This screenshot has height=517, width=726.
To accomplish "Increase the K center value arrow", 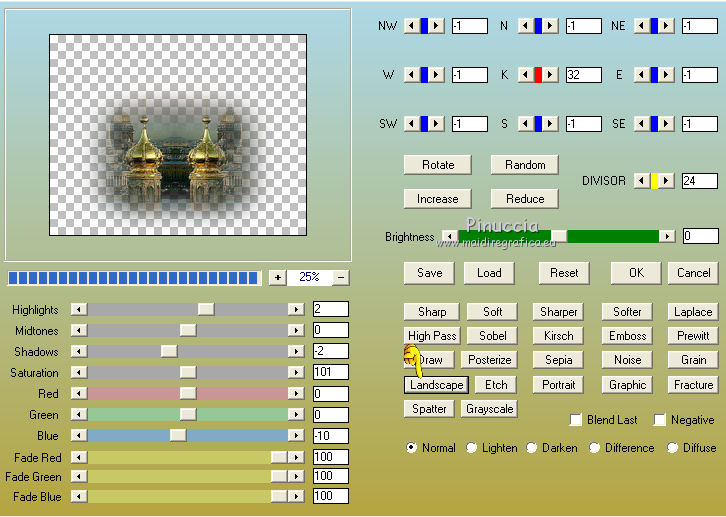I will click(550, 75).
